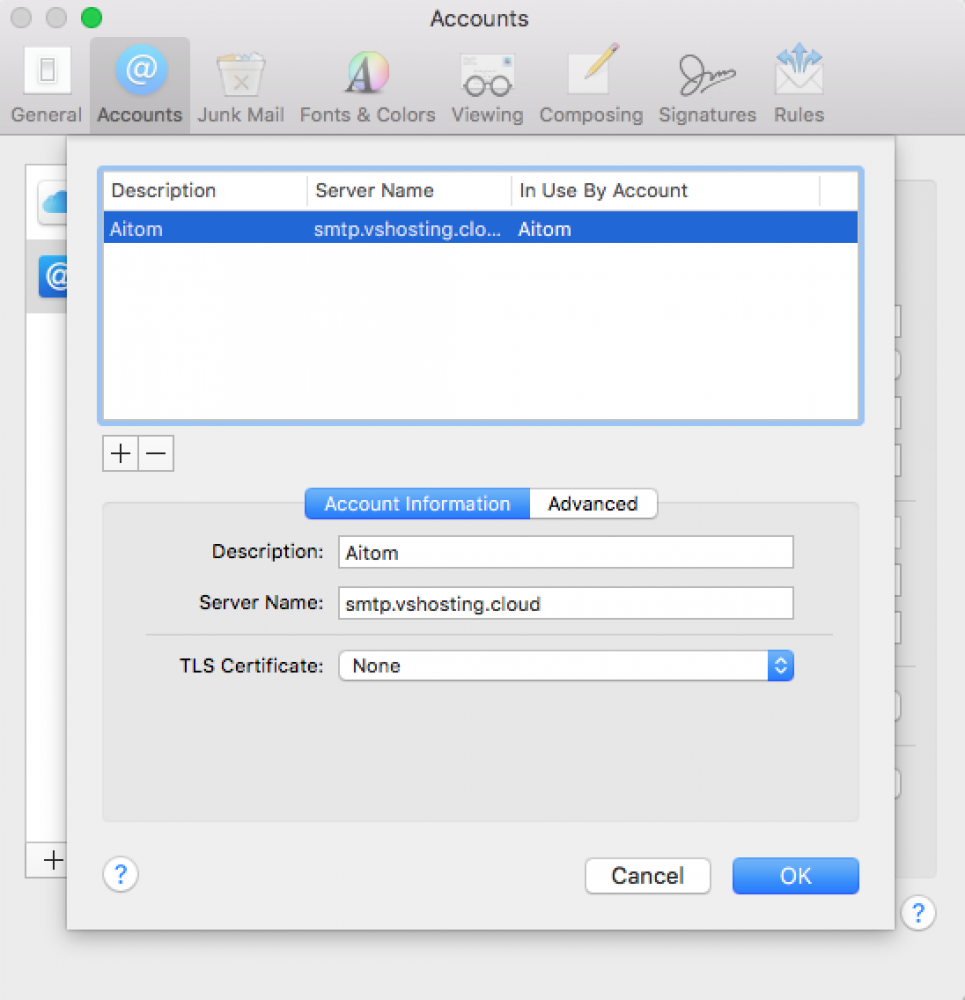Viewport: 965px width, 1000px height.
Task: Click the Server Name text field
Action: 566,604
